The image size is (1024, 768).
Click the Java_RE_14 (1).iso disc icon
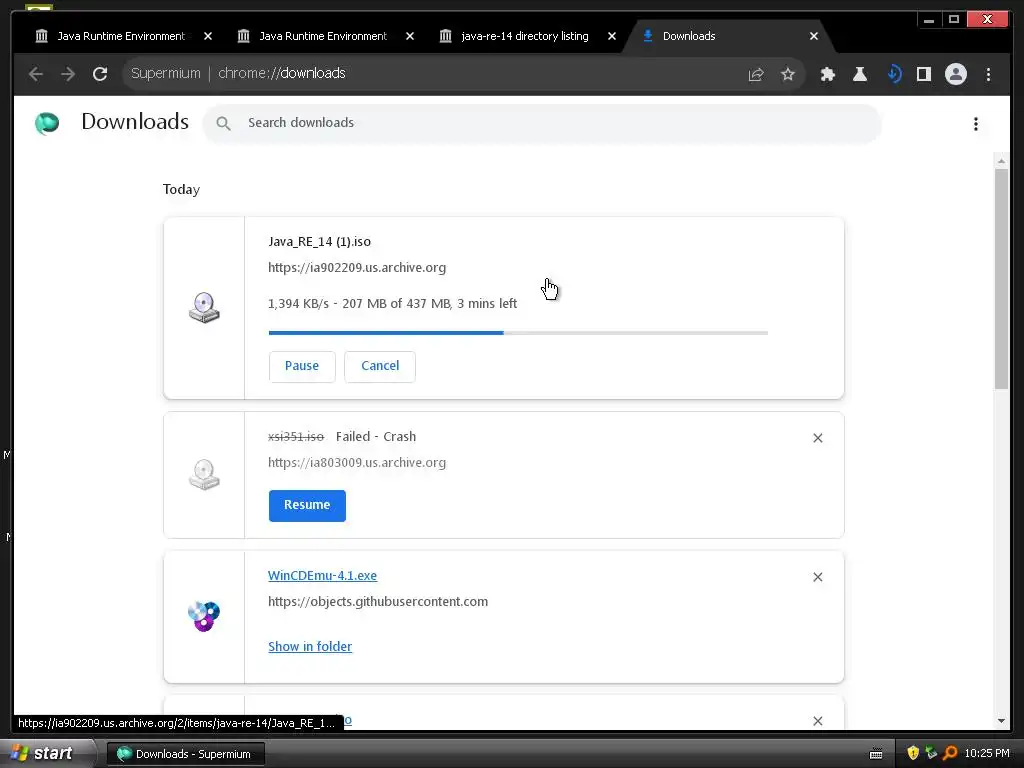coord(204,308)
